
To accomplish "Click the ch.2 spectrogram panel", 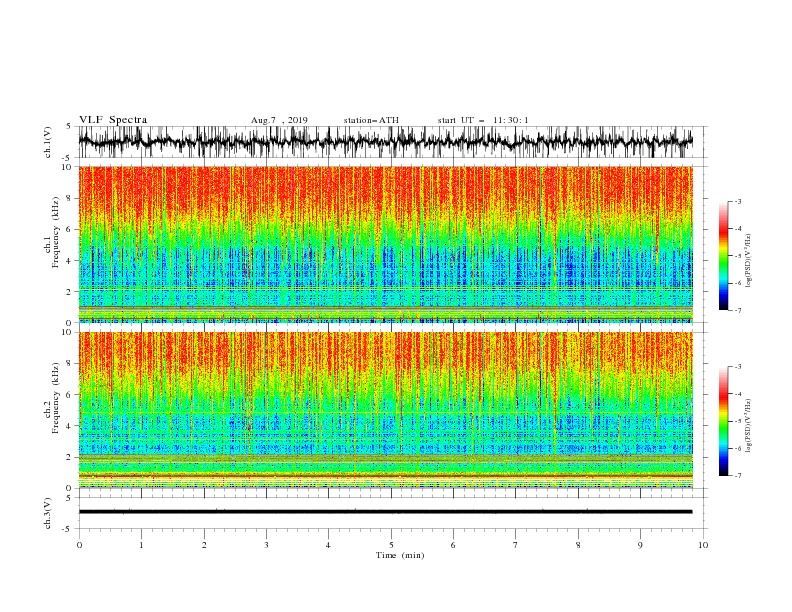I will point(385,410).
